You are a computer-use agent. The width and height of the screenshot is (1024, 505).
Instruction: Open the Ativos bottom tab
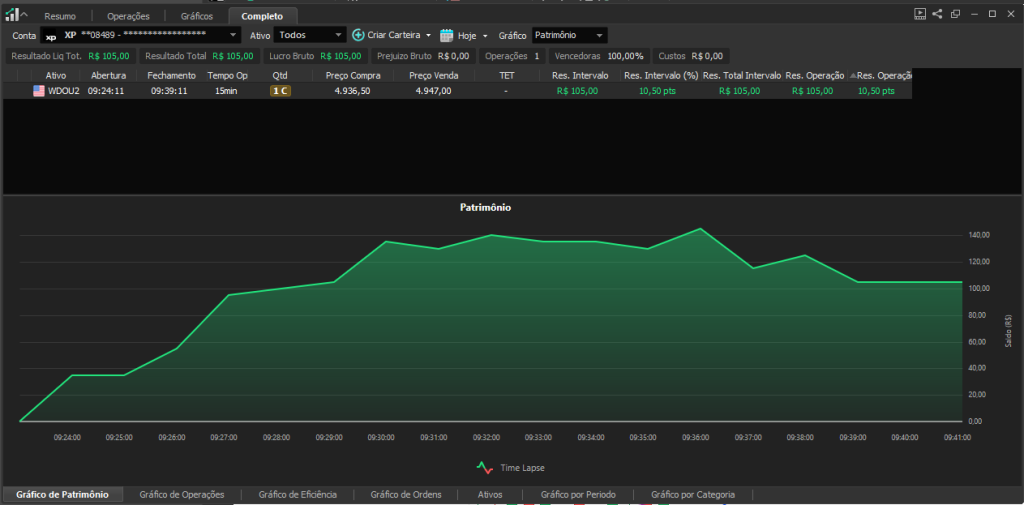(x=490, y=495)
